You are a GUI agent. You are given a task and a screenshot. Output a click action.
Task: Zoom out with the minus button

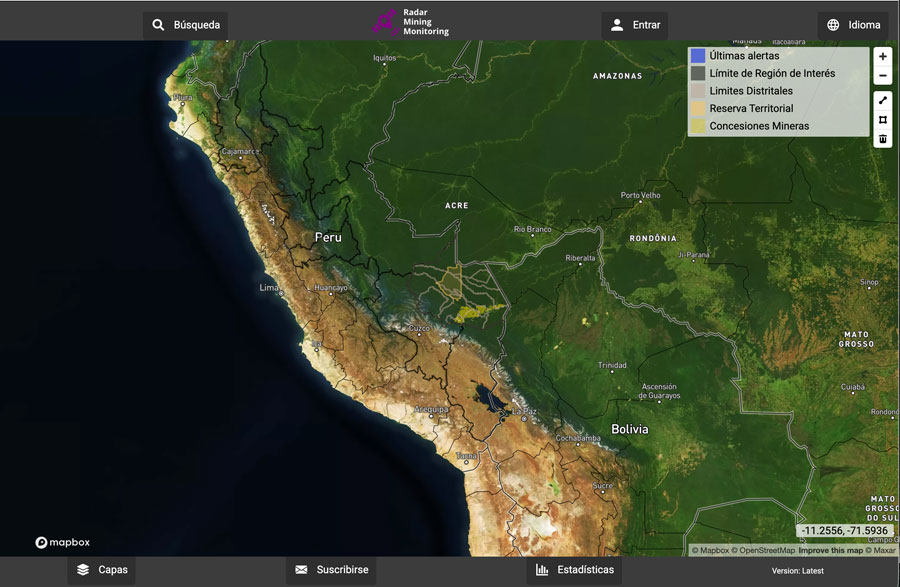pos(882,77)
